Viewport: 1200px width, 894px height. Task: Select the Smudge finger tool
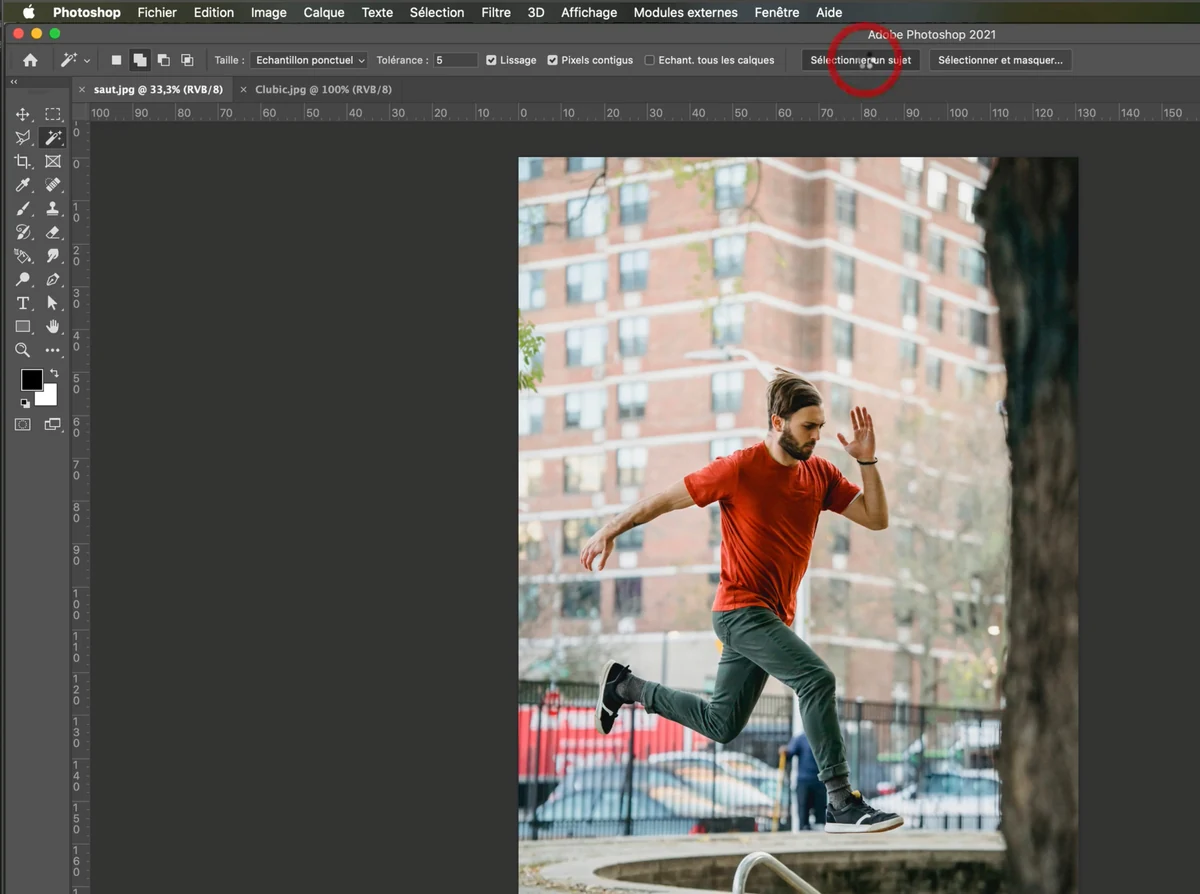[53, 256]
